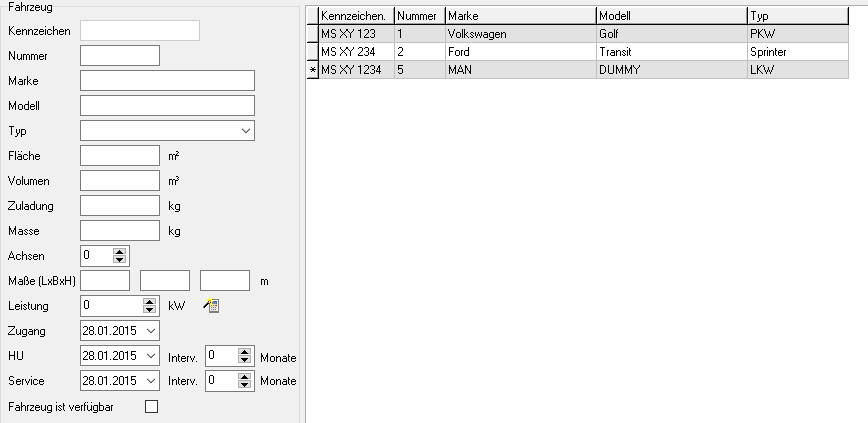
Task: Click the 'Transit' cell
Action: 672,51
